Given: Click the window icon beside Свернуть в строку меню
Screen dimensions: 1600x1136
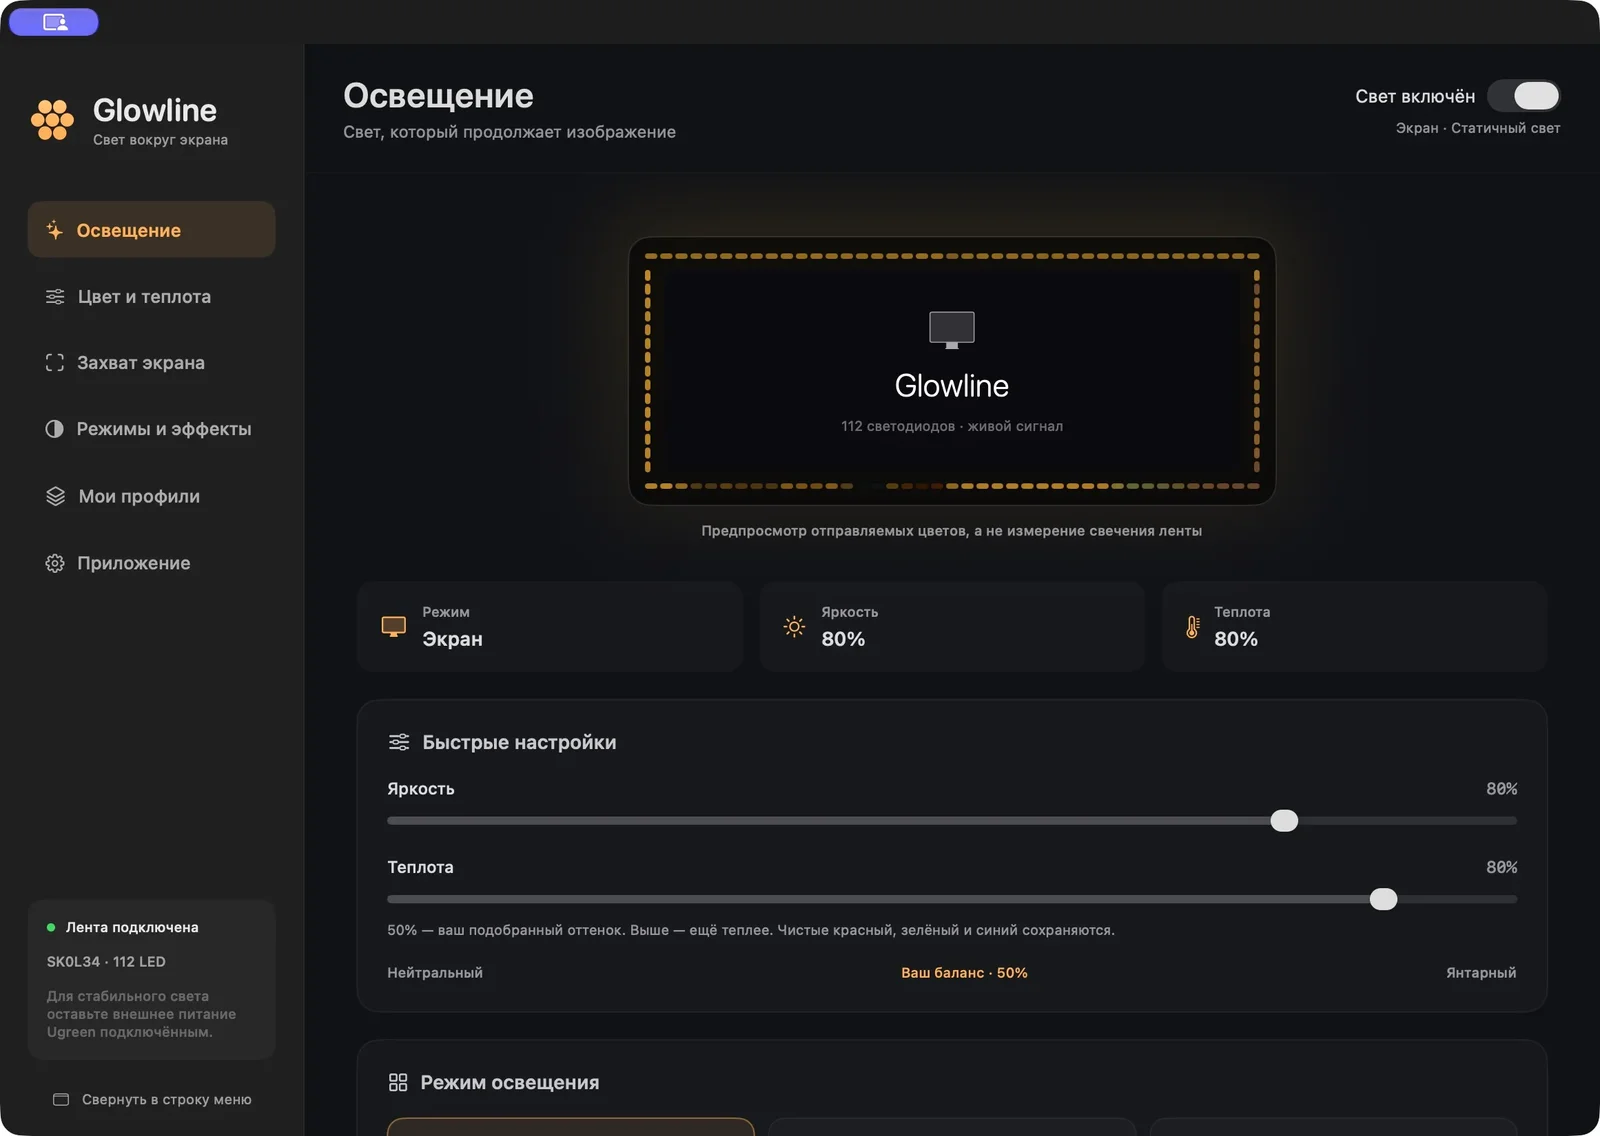Looking at the screenshot, I should (61, 1099).
